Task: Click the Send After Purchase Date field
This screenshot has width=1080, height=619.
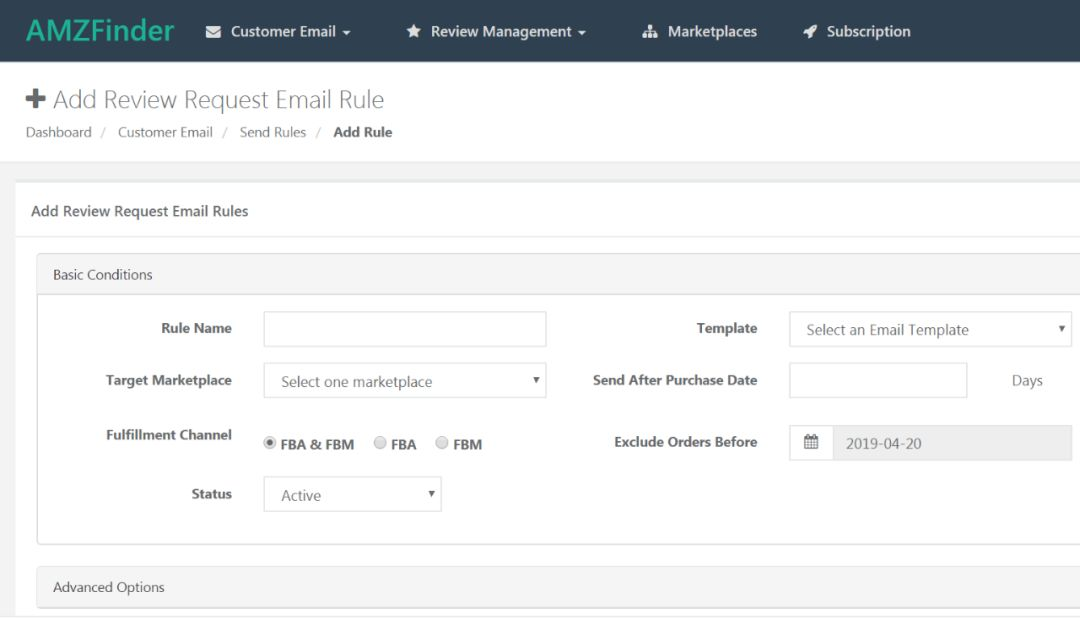Action: coord(877,381)
